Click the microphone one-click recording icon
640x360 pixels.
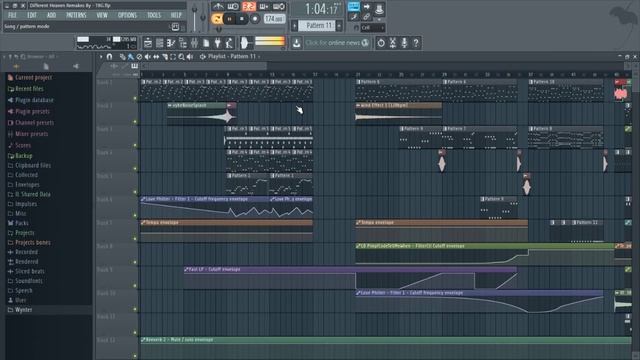(x=404, y=43)
